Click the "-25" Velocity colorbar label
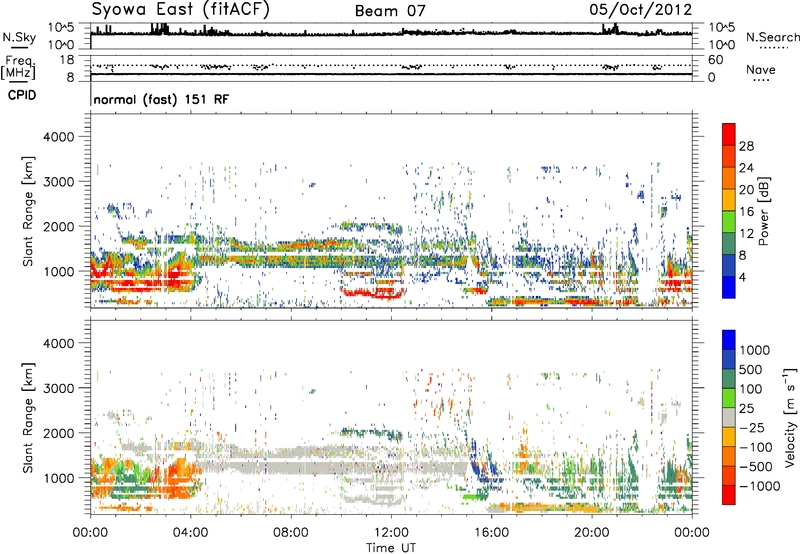 pyautogui.click(x=752, y=428)
